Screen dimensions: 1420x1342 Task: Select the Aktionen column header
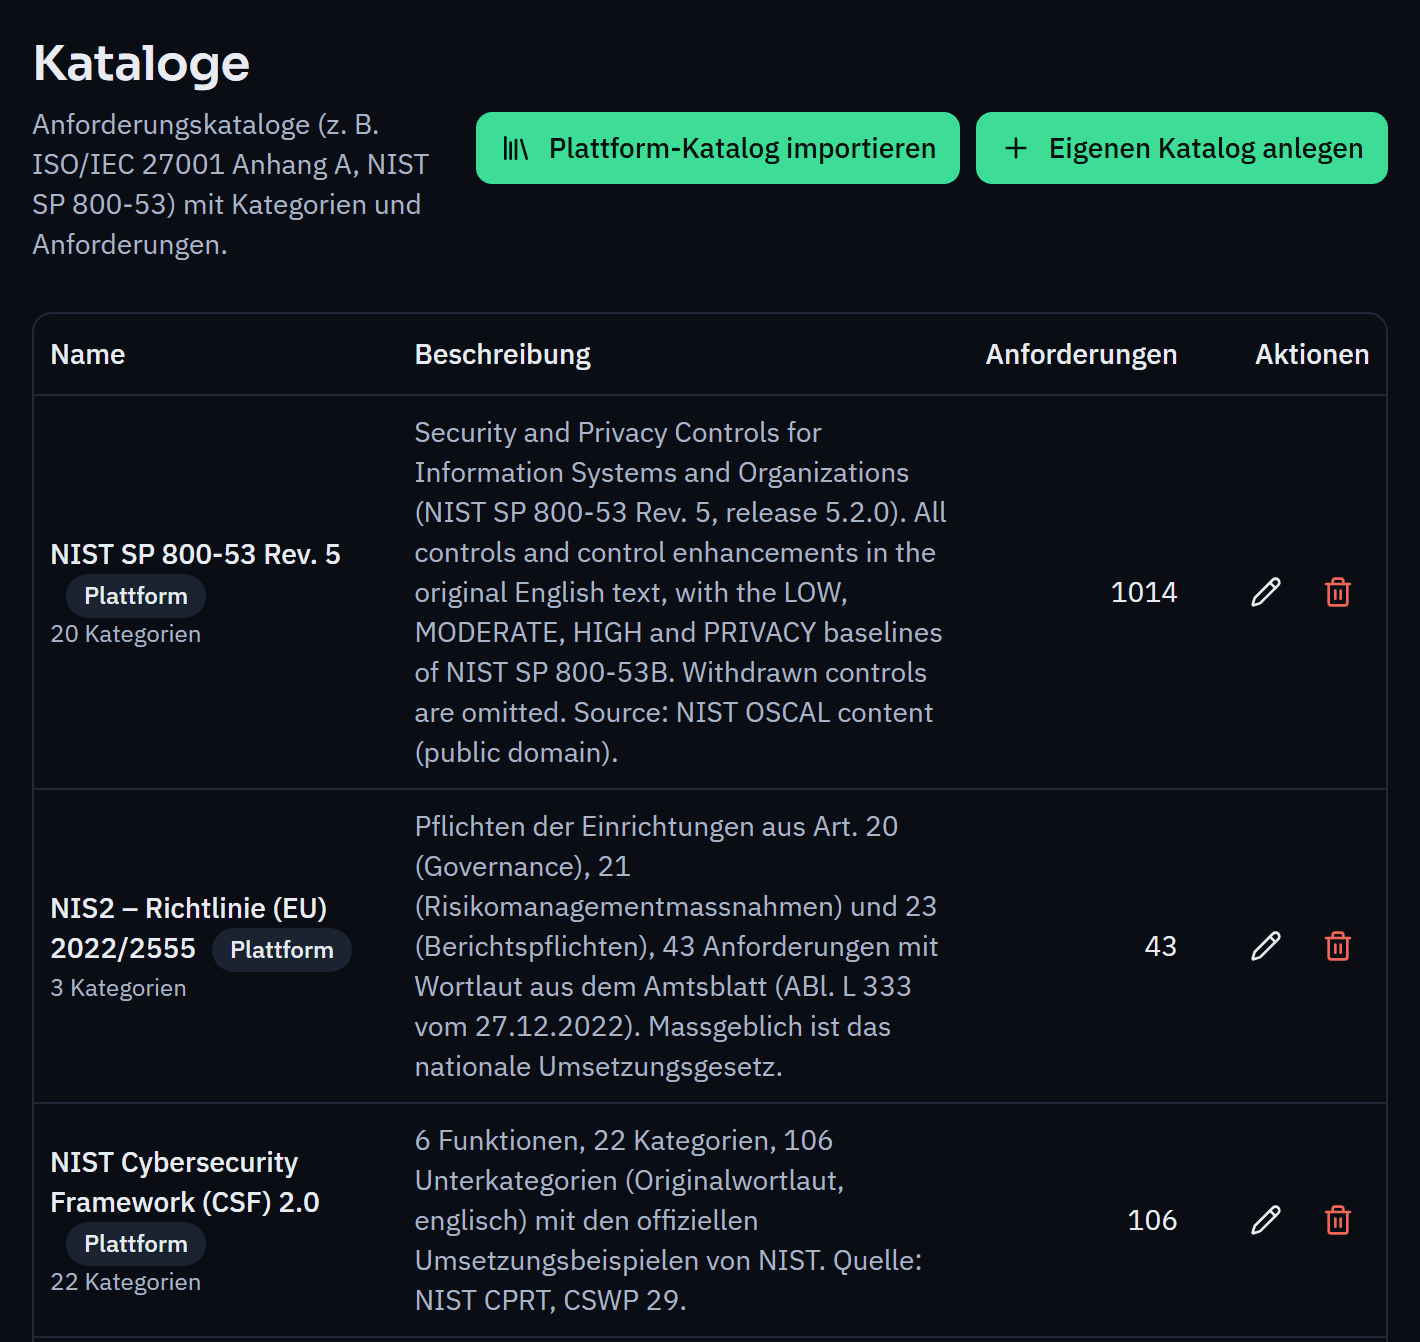[1312, 355]
